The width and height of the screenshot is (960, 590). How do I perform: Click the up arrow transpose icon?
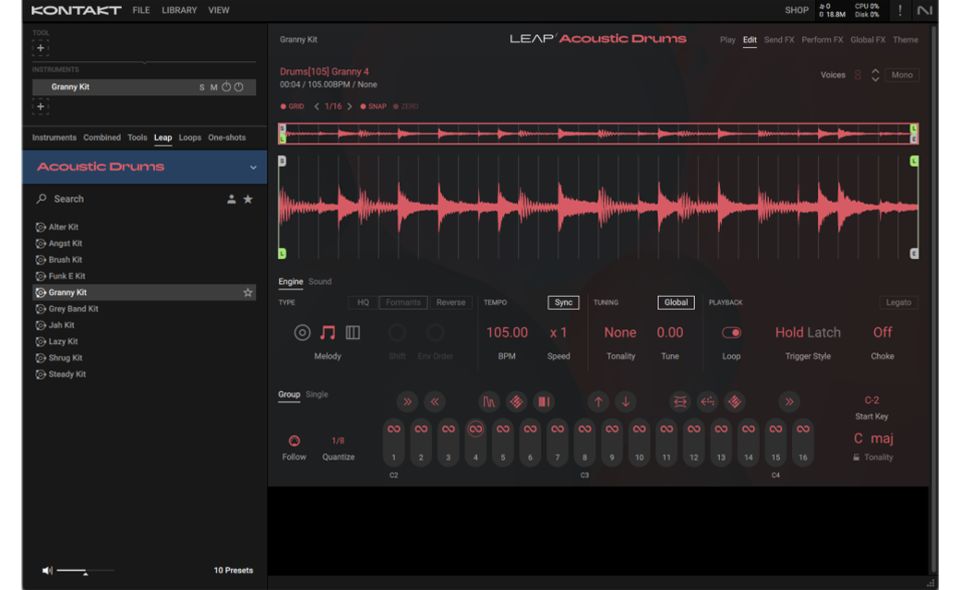click(598, 402)
